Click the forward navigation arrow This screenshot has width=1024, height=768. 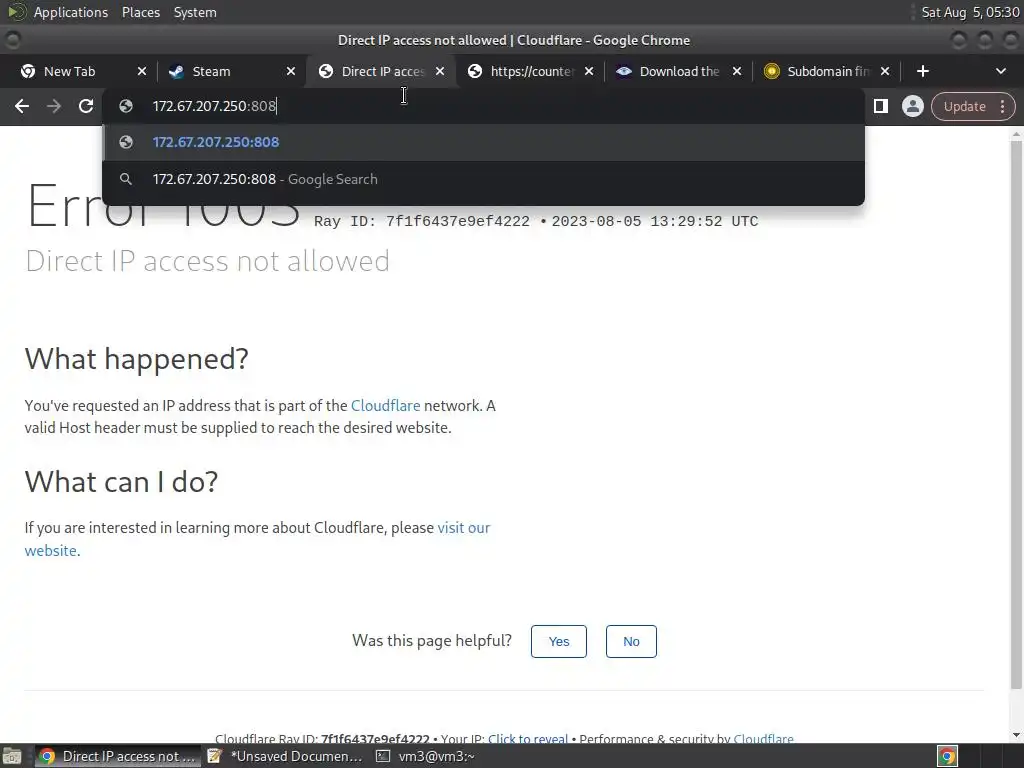pyautogui.click(x=54, y=106)
